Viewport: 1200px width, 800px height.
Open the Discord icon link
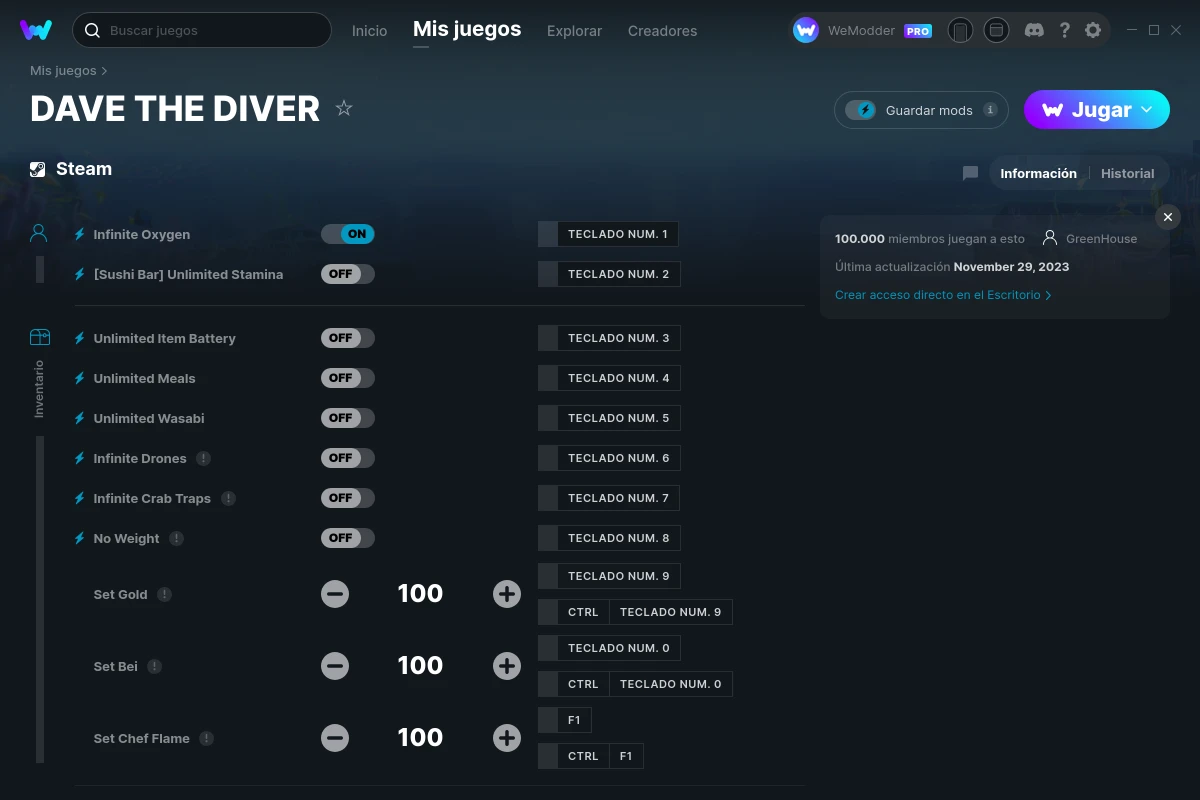(x=1035, y=30)
